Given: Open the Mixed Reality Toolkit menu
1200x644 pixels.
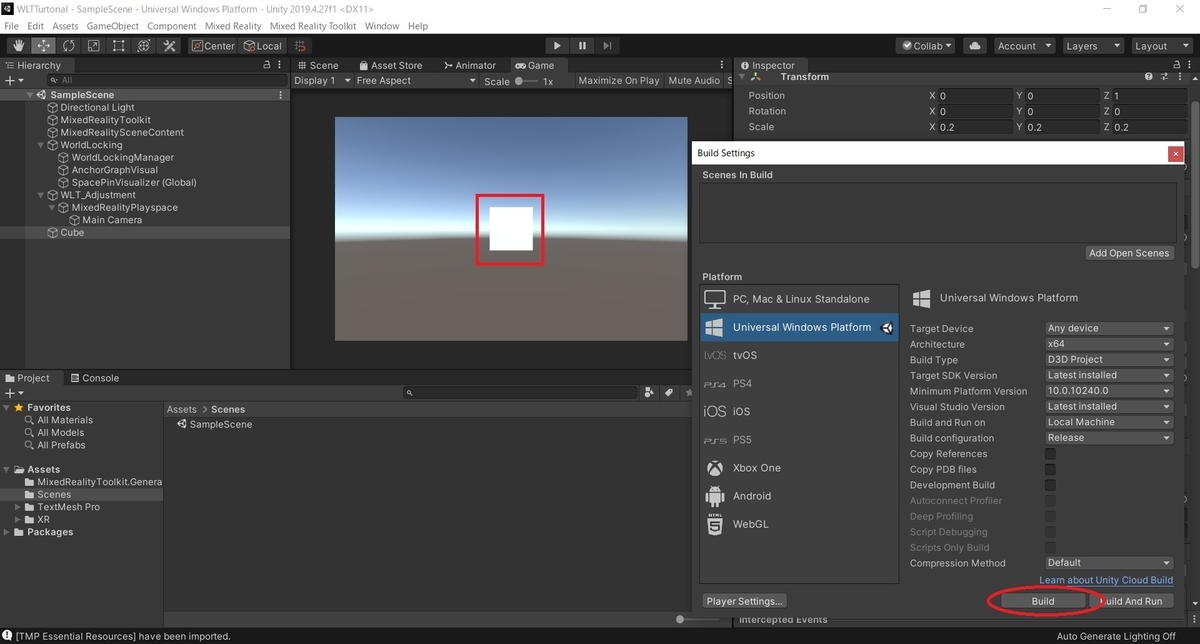Looking at the screenshot, I should [x=313, y=26].
